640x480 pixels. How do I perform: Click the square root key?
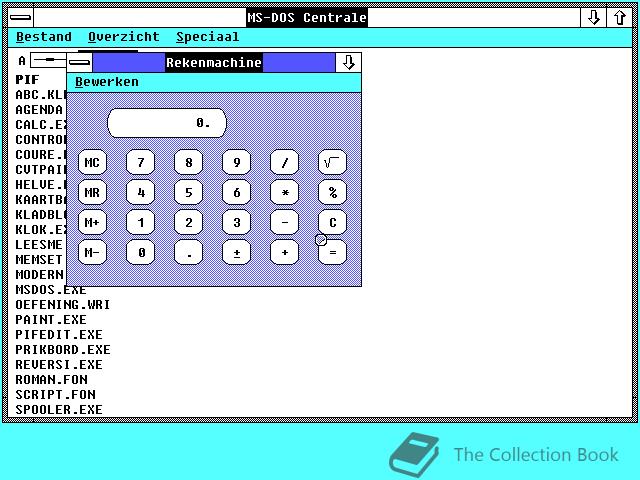point(332,162)
